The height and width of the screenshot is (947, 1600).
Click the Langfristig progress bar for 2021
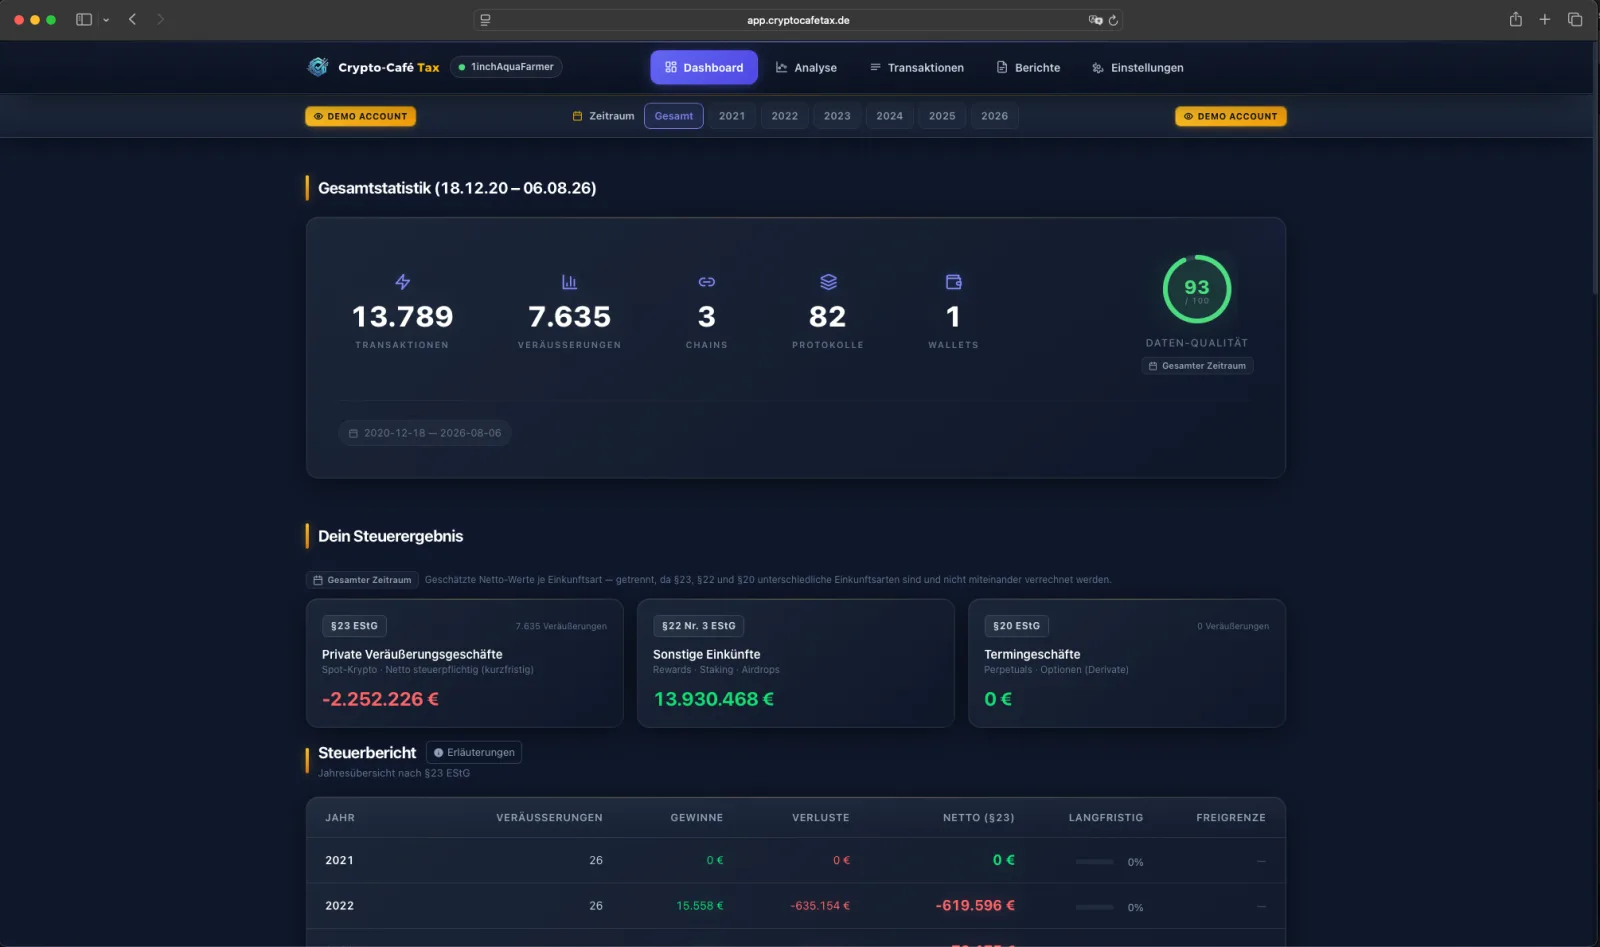point(1094,861)
